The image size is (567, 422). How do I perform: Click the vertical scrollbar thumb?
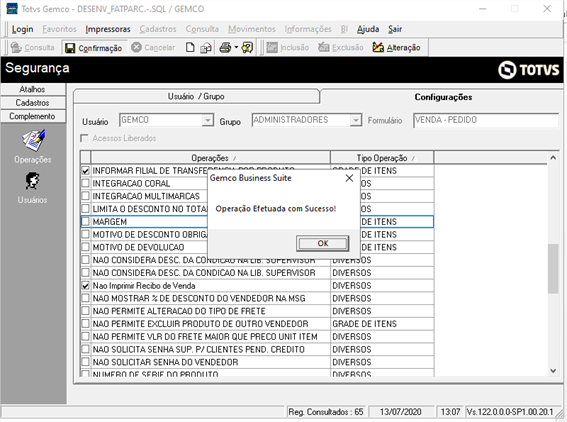click(553, 269)
